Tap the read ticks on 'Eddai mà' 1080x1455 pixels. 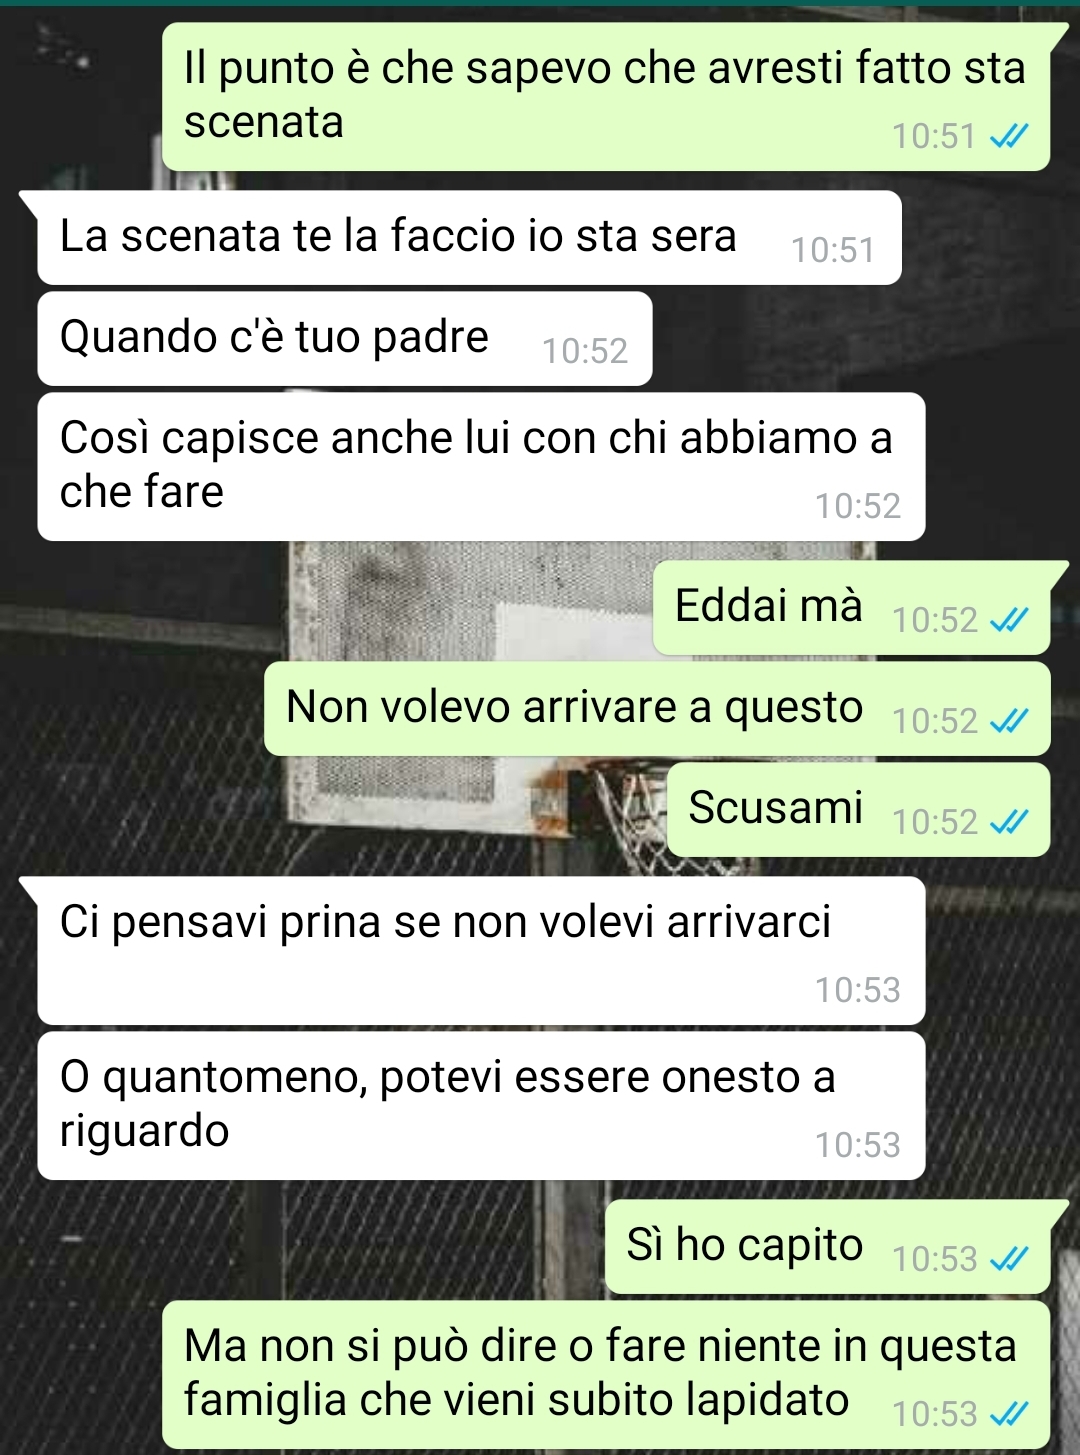[1008, 621]
